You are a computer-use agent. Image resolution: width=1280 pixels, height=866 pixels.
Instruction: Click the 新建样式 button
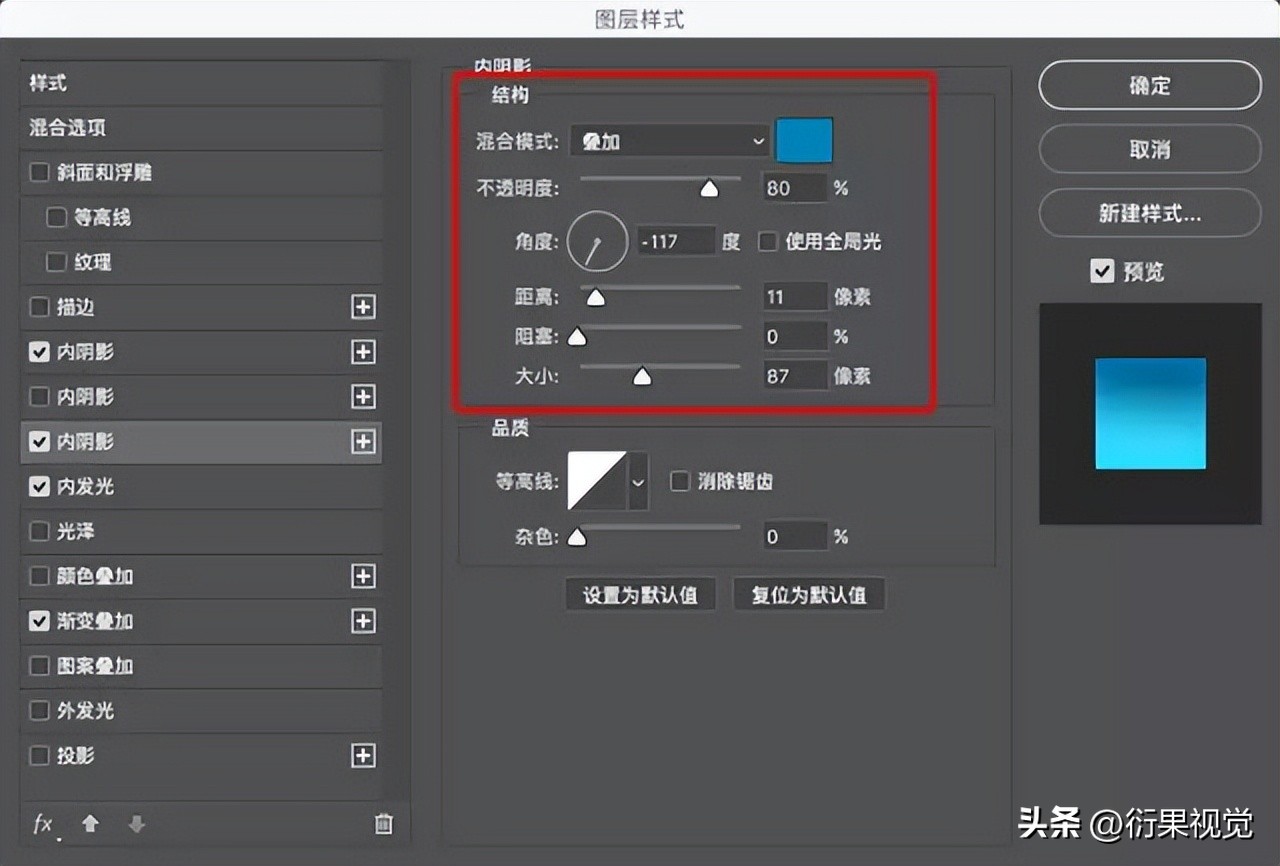pyautogui.click(x=1149, y=213)
